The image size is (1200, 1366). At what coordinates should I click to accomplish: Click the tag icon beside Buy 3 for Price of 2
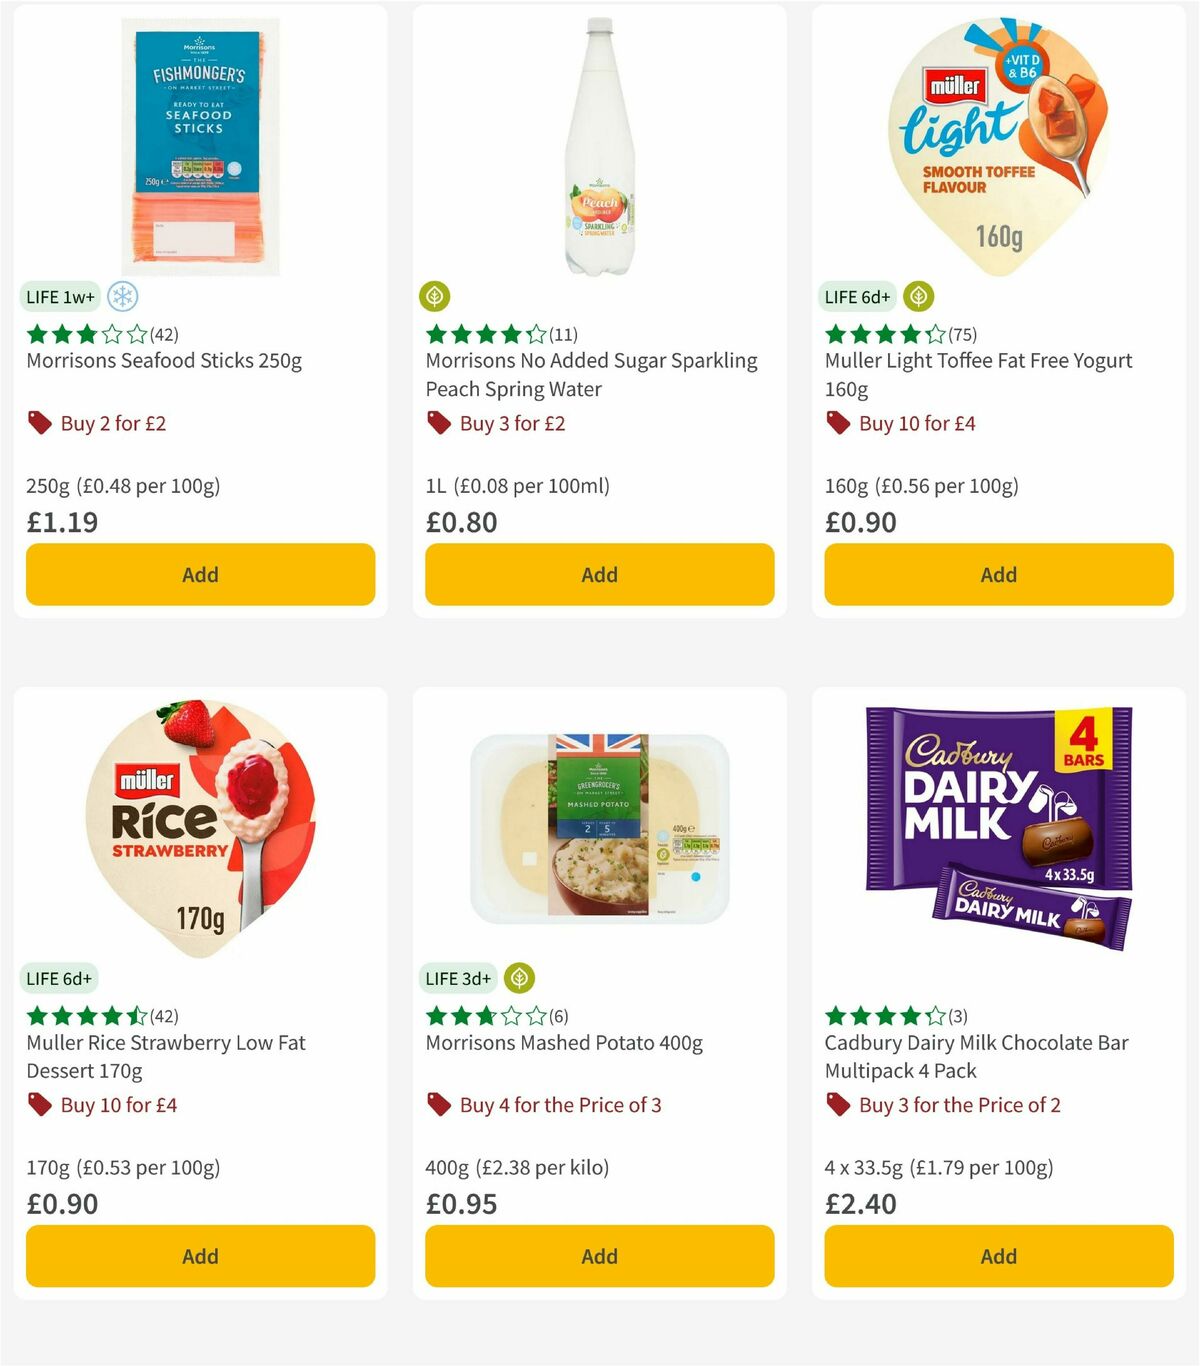837,1105
